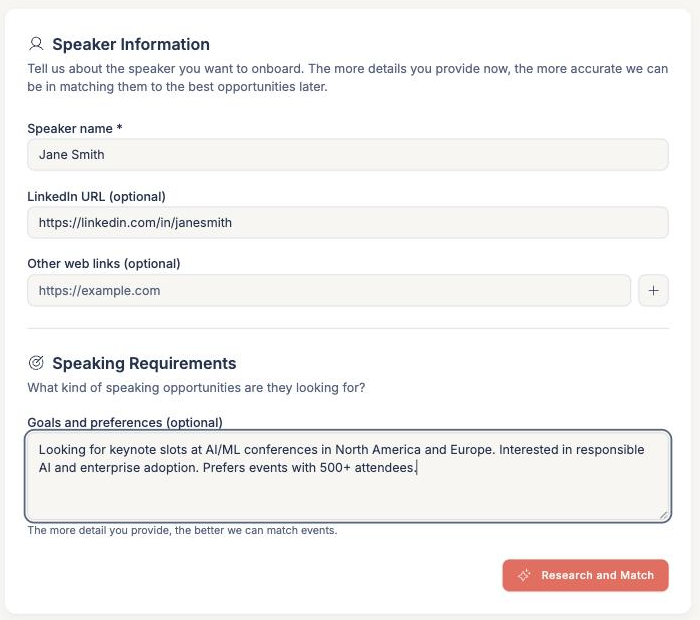Focus the LinkedIn URL input field
This screenshot has width=700, height=620.
(348, 222)
